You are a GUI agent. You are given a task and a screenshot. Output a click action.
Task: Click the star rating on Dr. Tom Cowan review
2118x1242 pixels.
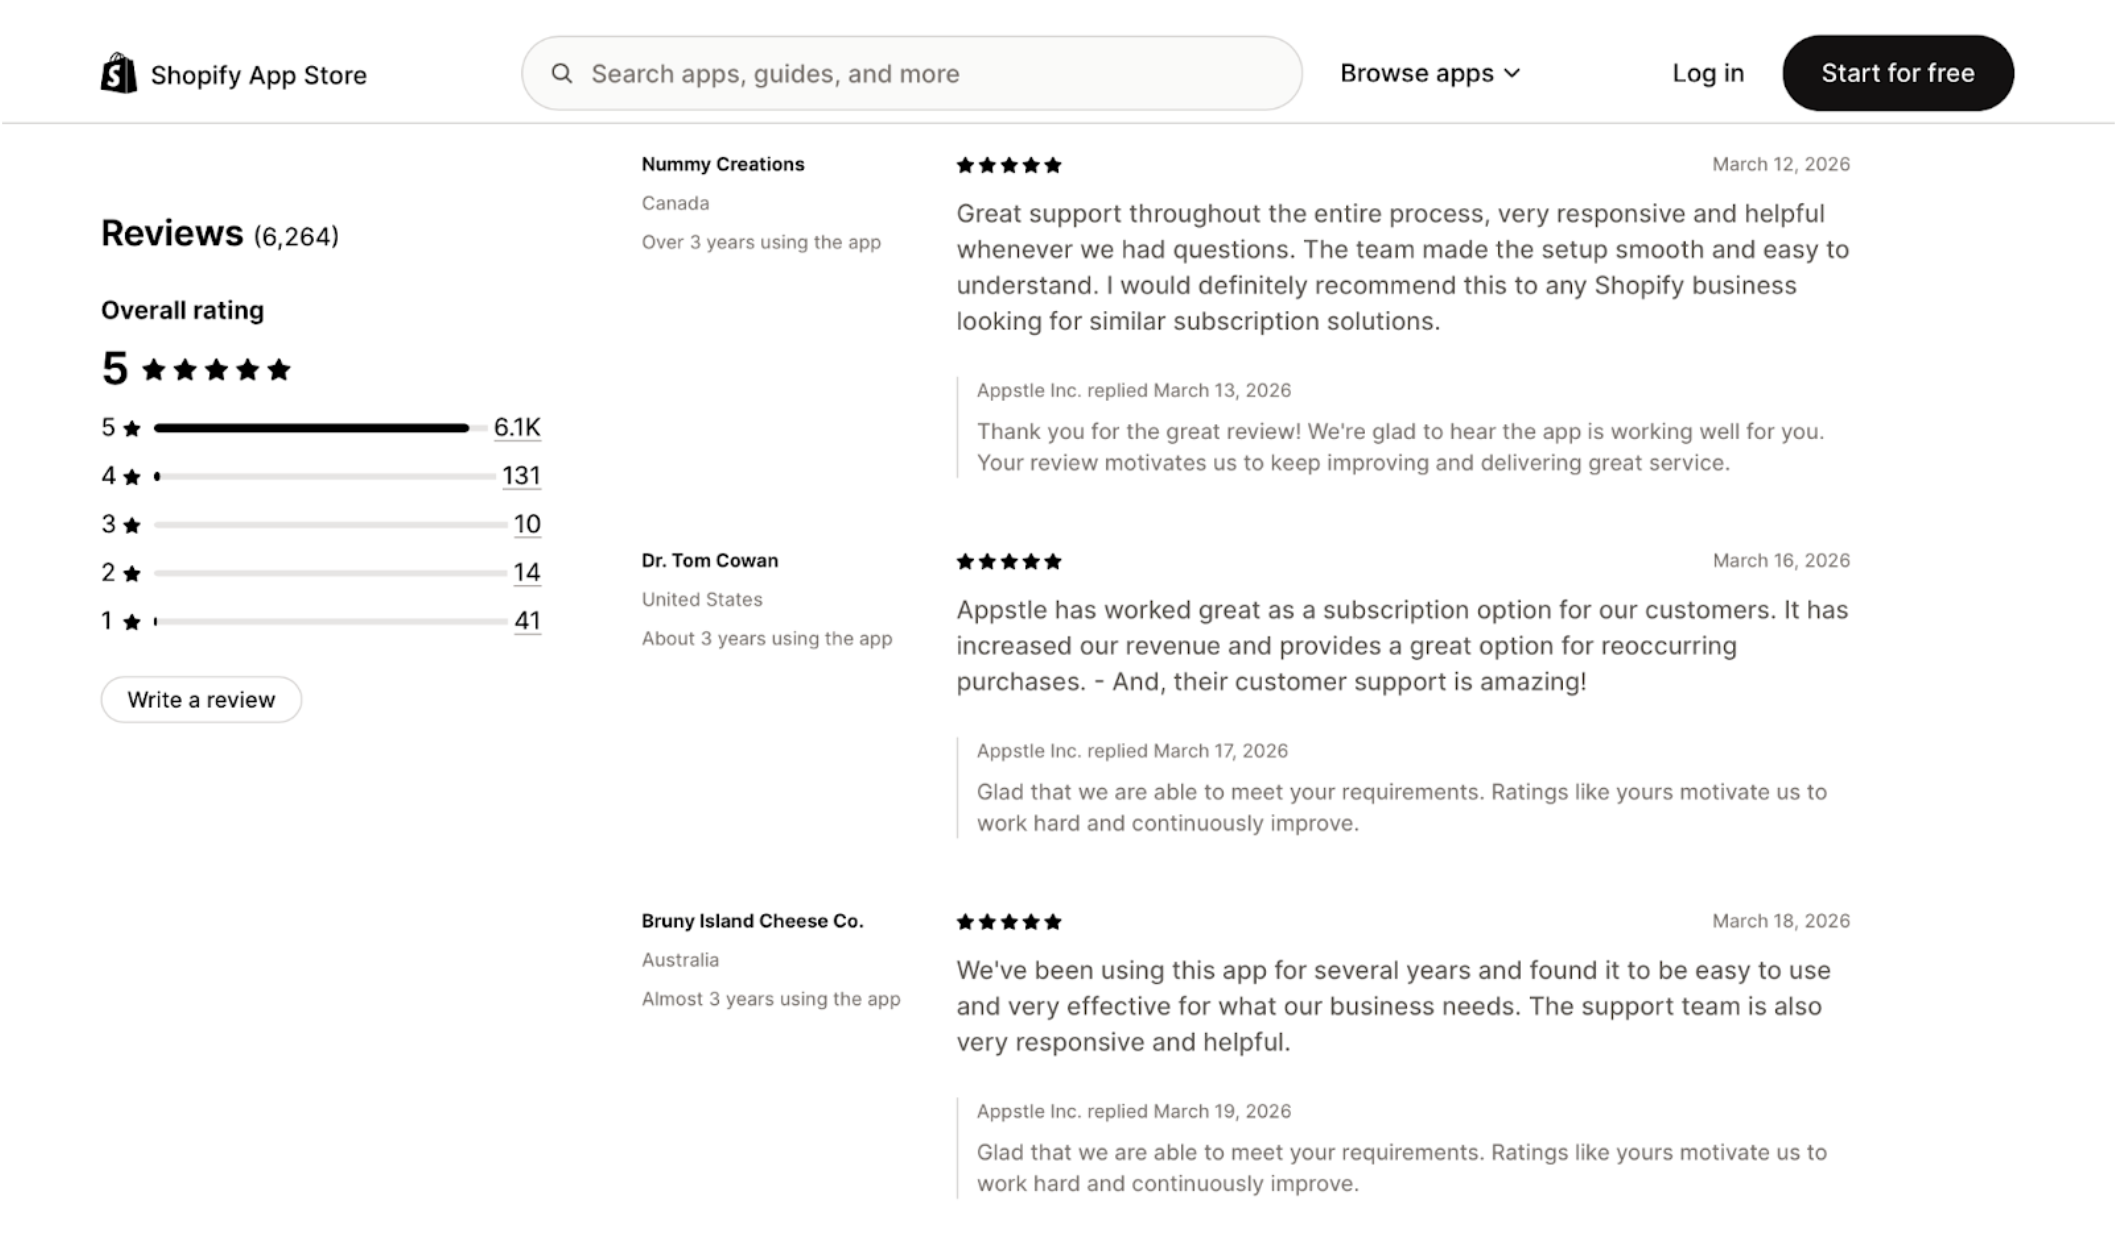[x=1008, y=561]
